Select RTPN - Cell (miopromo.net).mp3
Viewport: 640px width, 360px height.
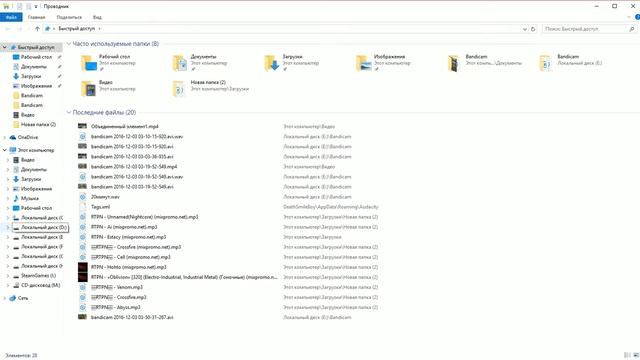tap(131, 257)
